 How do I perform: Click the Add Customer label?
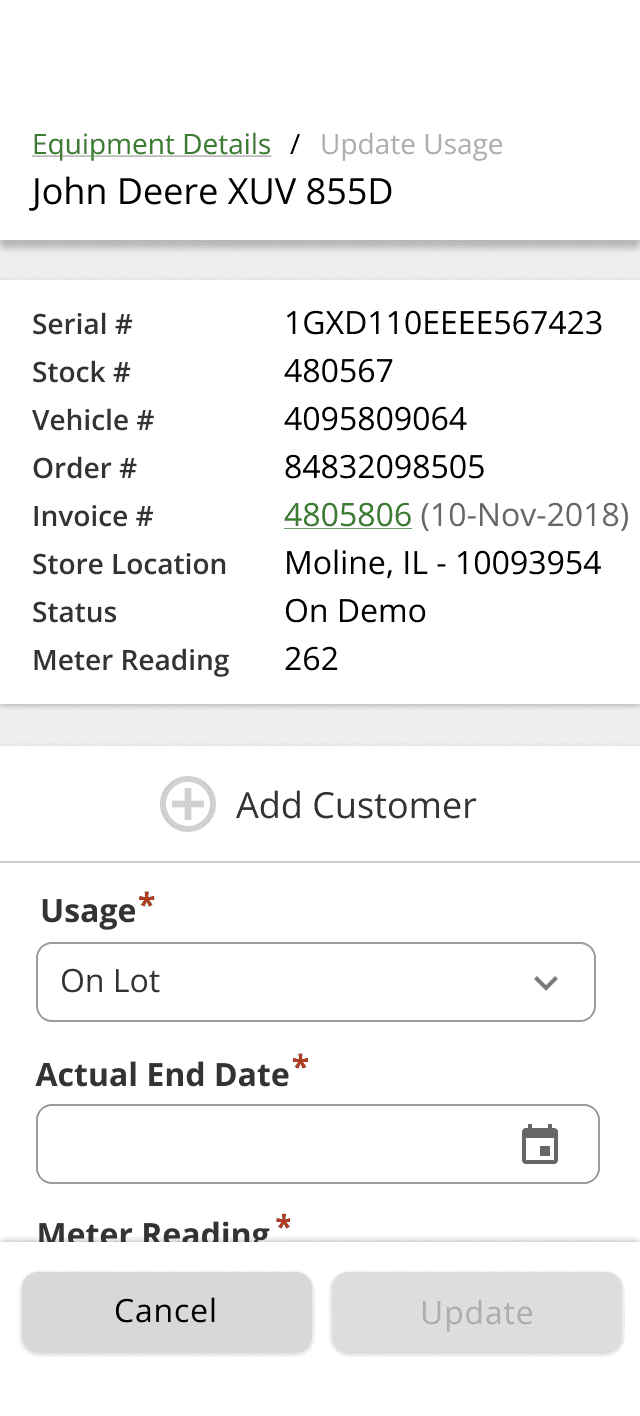356,805
